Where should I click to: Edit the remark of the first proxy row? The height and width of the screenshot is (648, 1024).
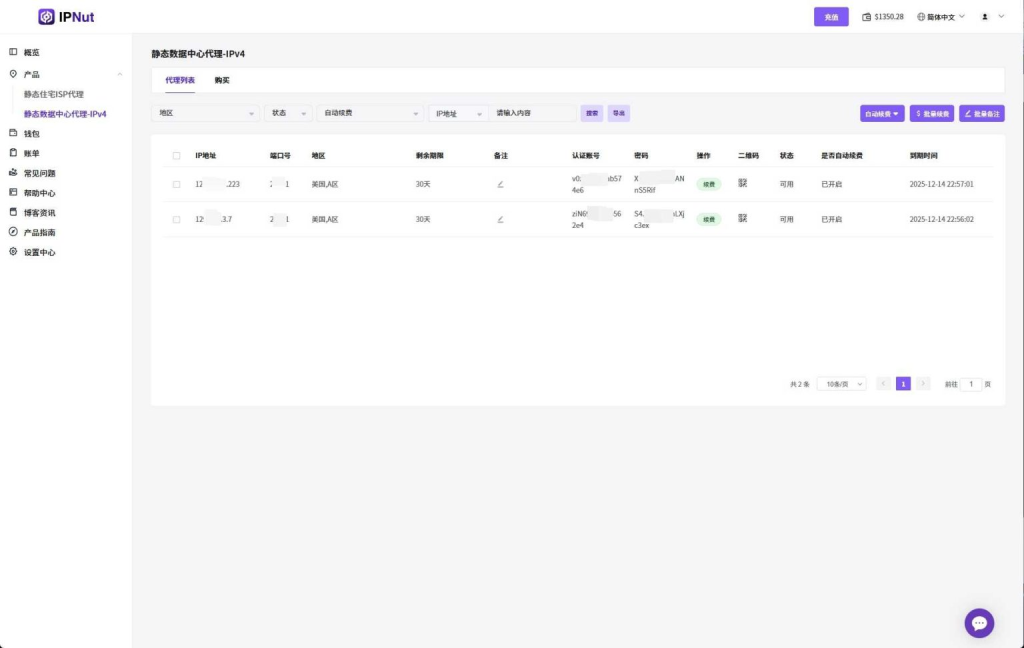500,184
